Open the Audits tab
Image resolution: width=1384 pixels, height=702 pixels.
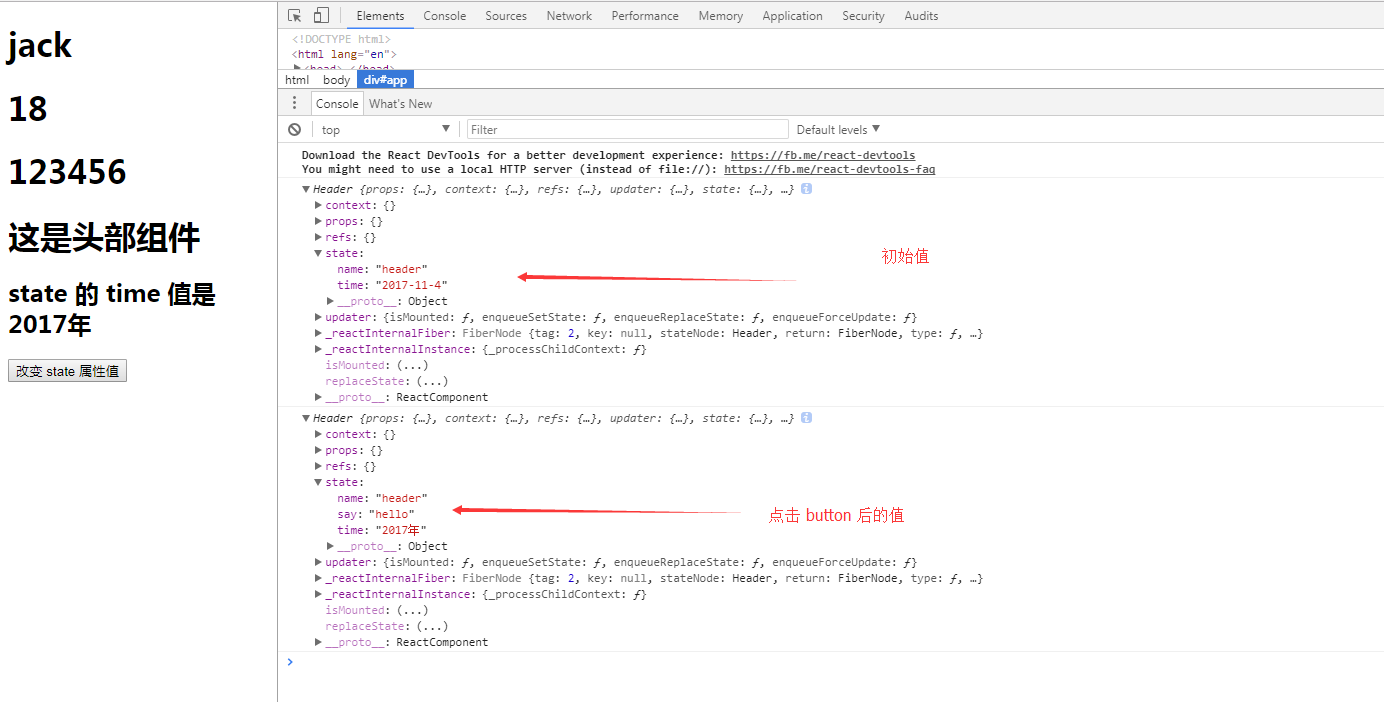[x=921, y=16]
